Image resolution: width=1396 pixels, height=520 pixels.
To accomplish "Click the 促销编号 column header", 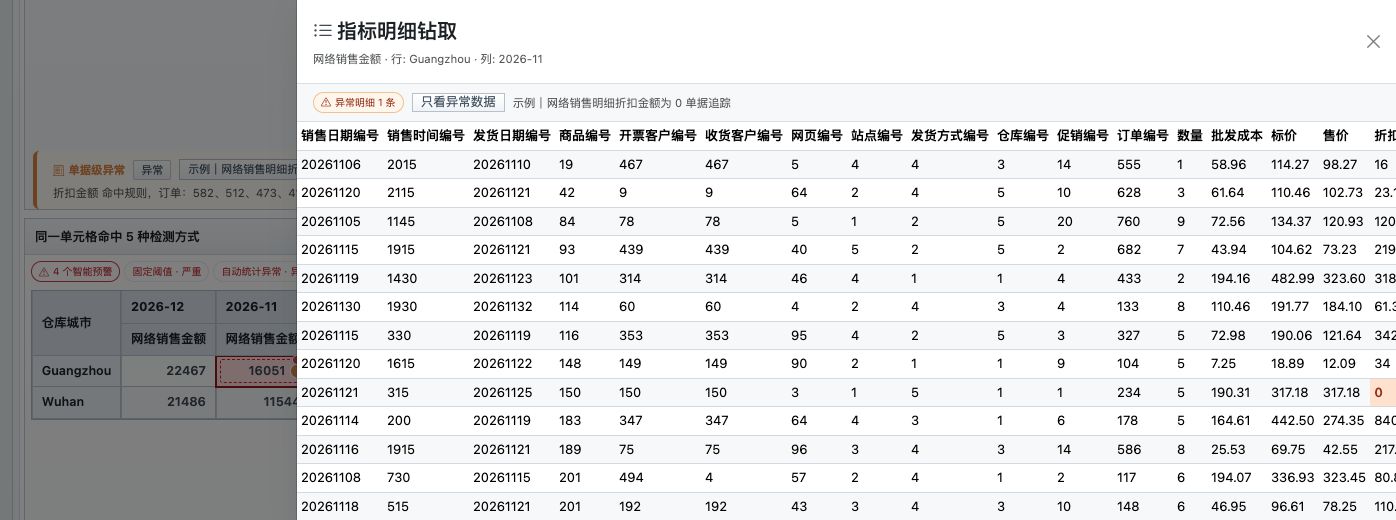I will (x=1083, y=136).
